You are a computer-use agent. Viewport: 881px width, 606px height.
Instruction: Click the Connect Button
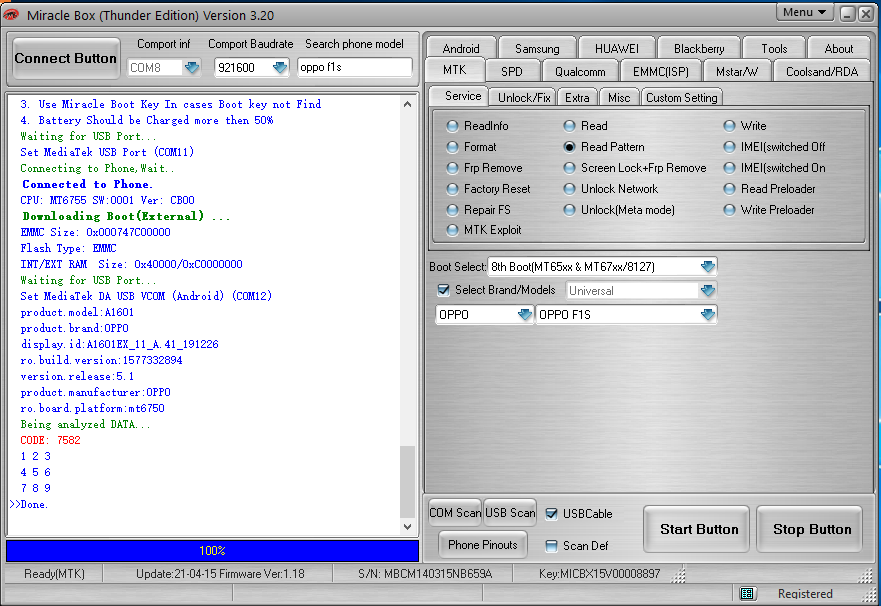coord(66,58)
